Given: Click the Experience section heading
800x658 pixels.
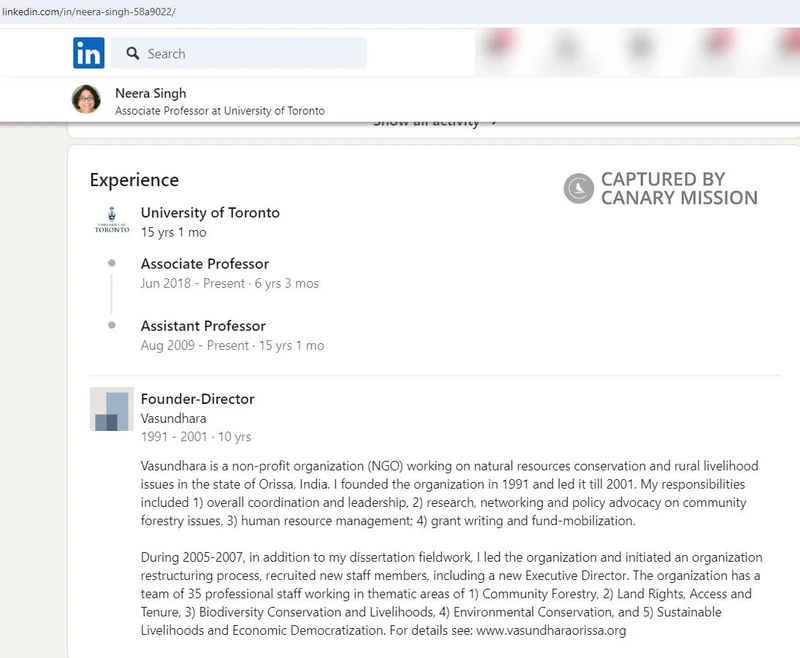Looking at the screenshot, I should pos(134,180).
